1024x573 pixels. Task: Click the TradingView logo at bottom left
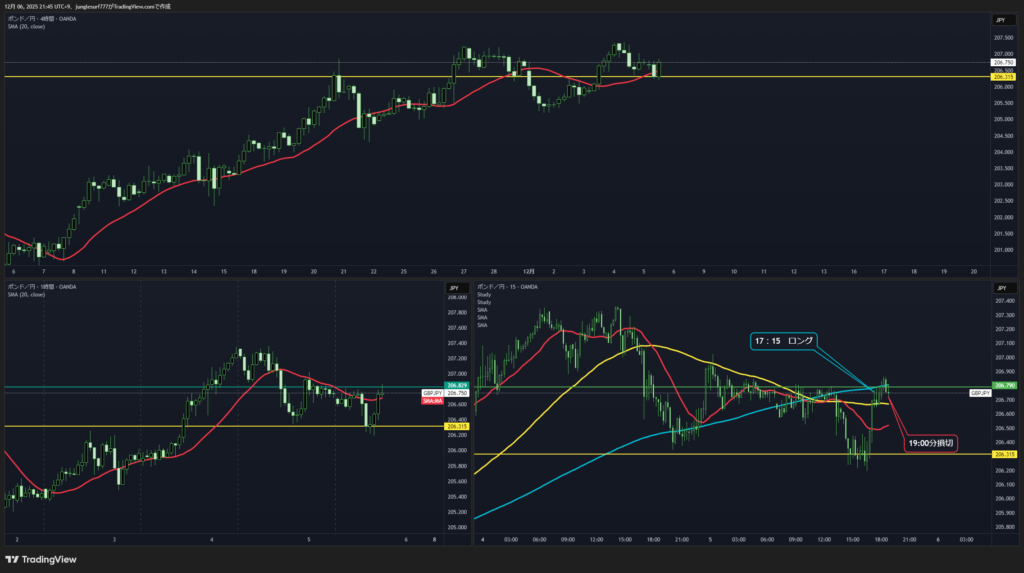point(41,559)
